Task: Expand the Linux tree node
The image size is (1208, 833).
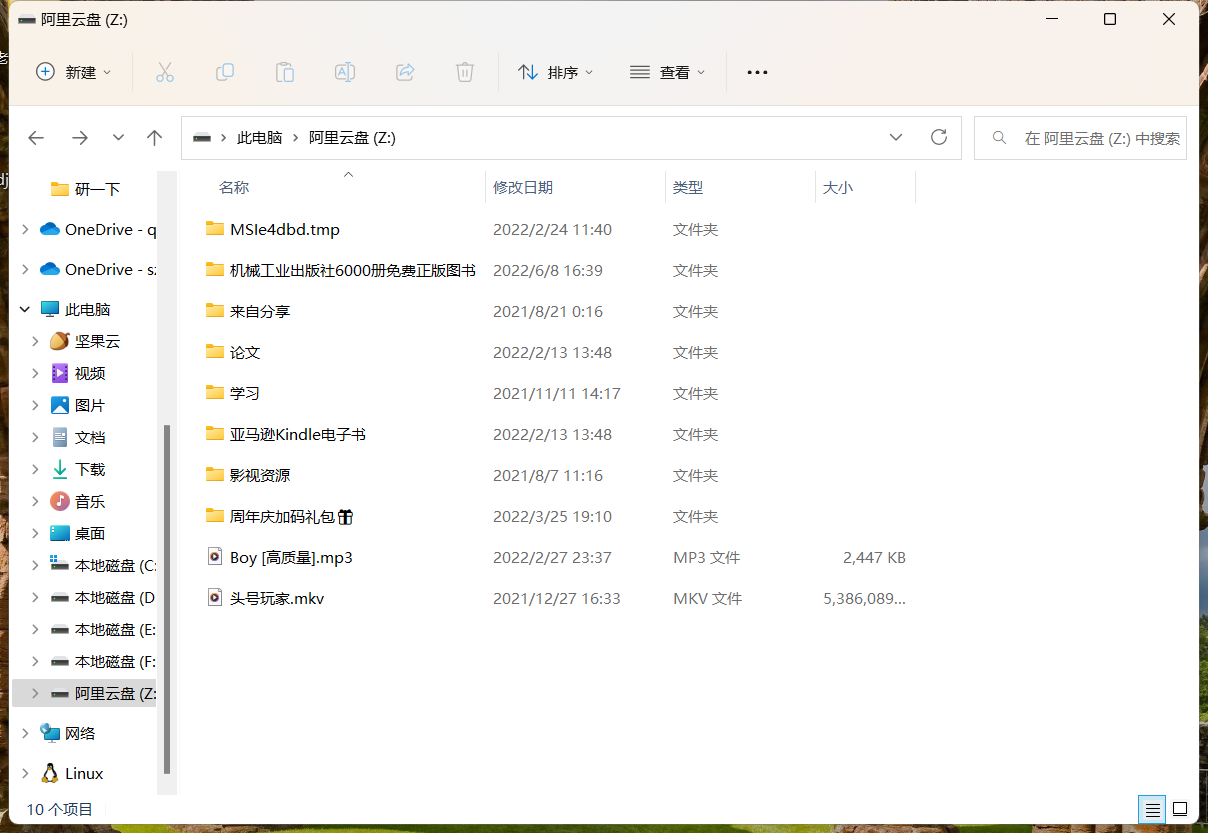Action: tap(25, 773)
